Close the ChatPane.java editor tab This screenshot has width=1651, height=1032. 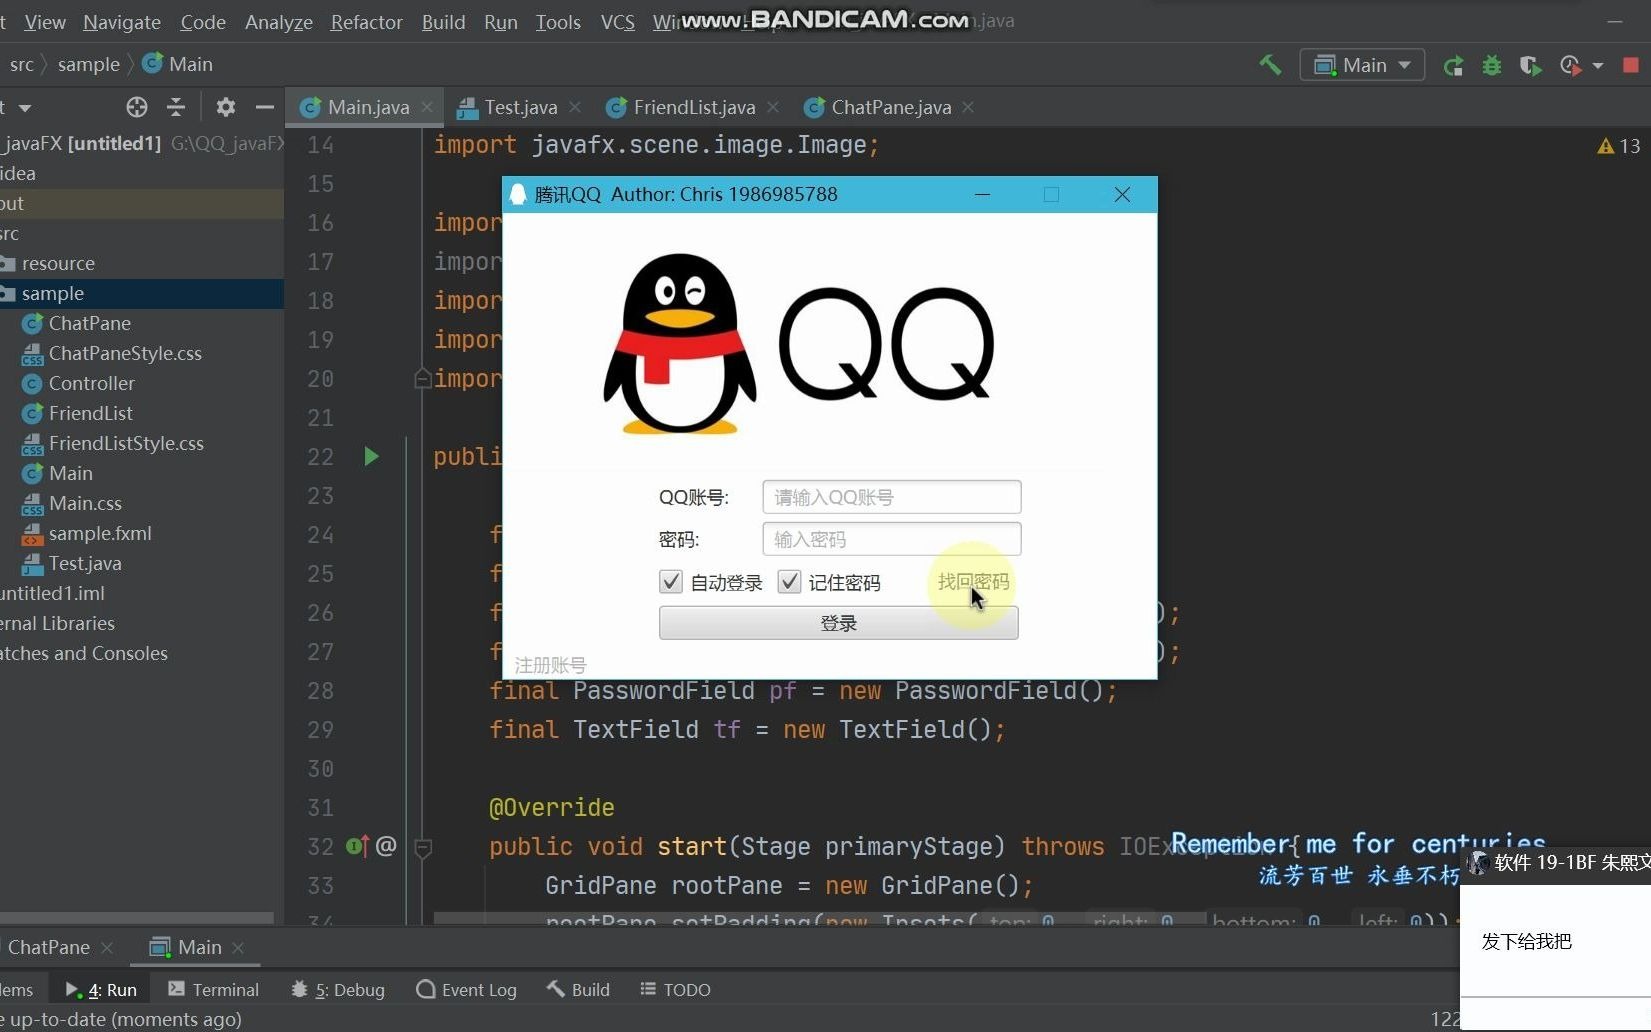[968, 107]
